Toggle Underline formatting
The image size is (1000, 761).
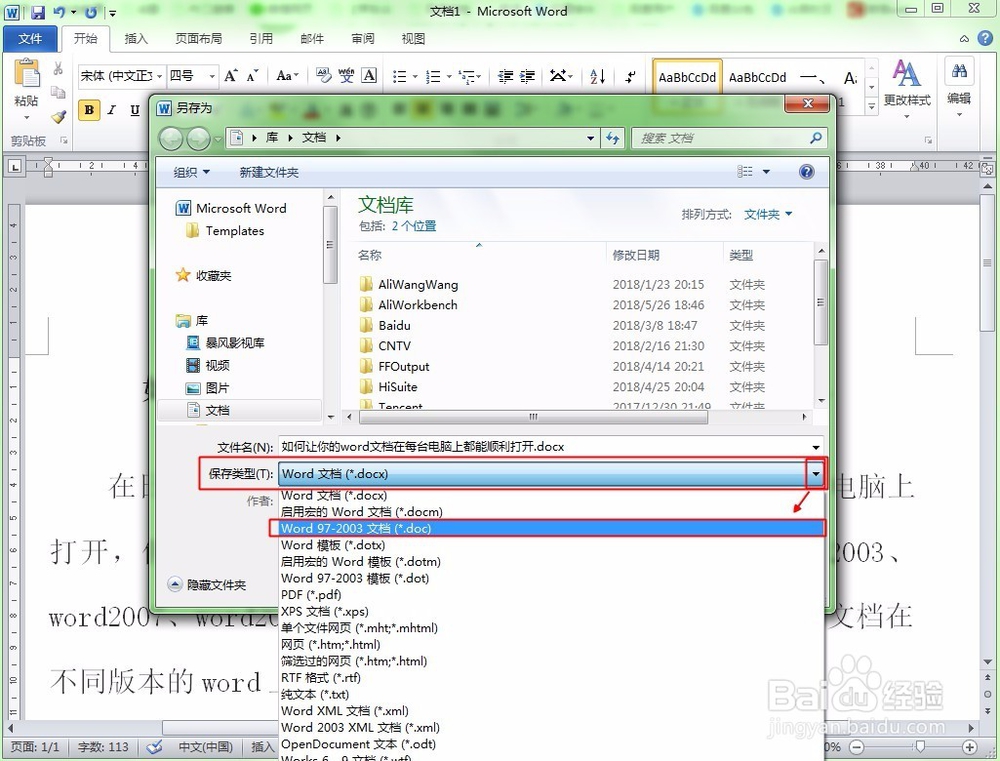(135, 110)
